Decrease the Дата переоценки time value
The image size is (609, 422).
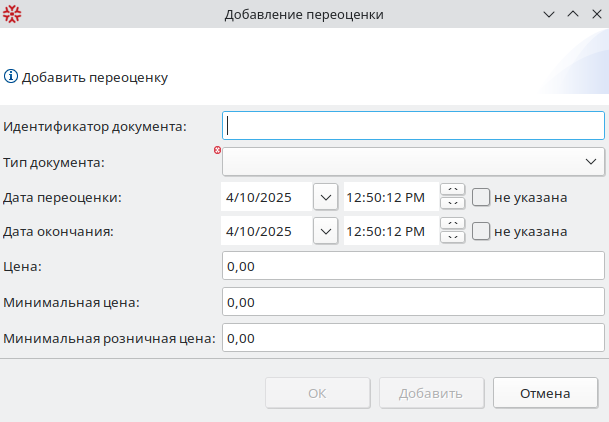453,204
